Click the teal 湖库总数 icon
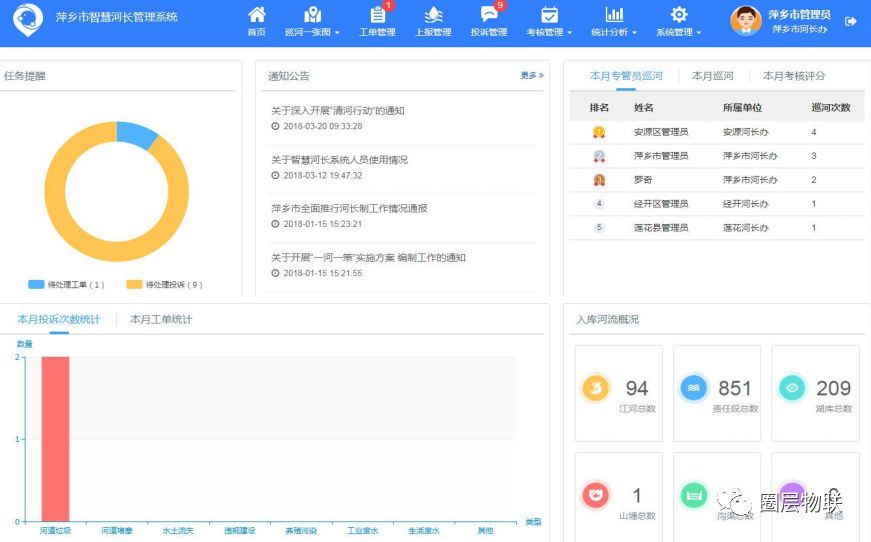Viewport: 871px width, 542px height. tap(792, 388)
